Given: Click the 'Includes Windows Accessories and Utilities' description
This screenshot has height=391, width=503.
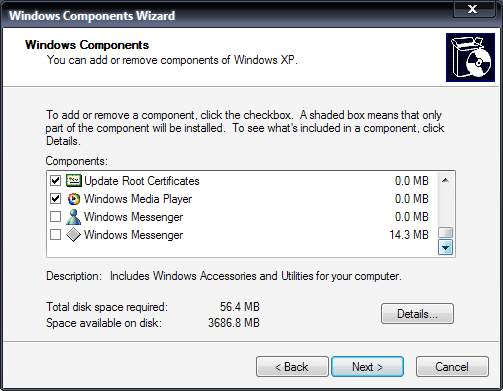Looking at the screenshot, I should [x=256, y=276].
